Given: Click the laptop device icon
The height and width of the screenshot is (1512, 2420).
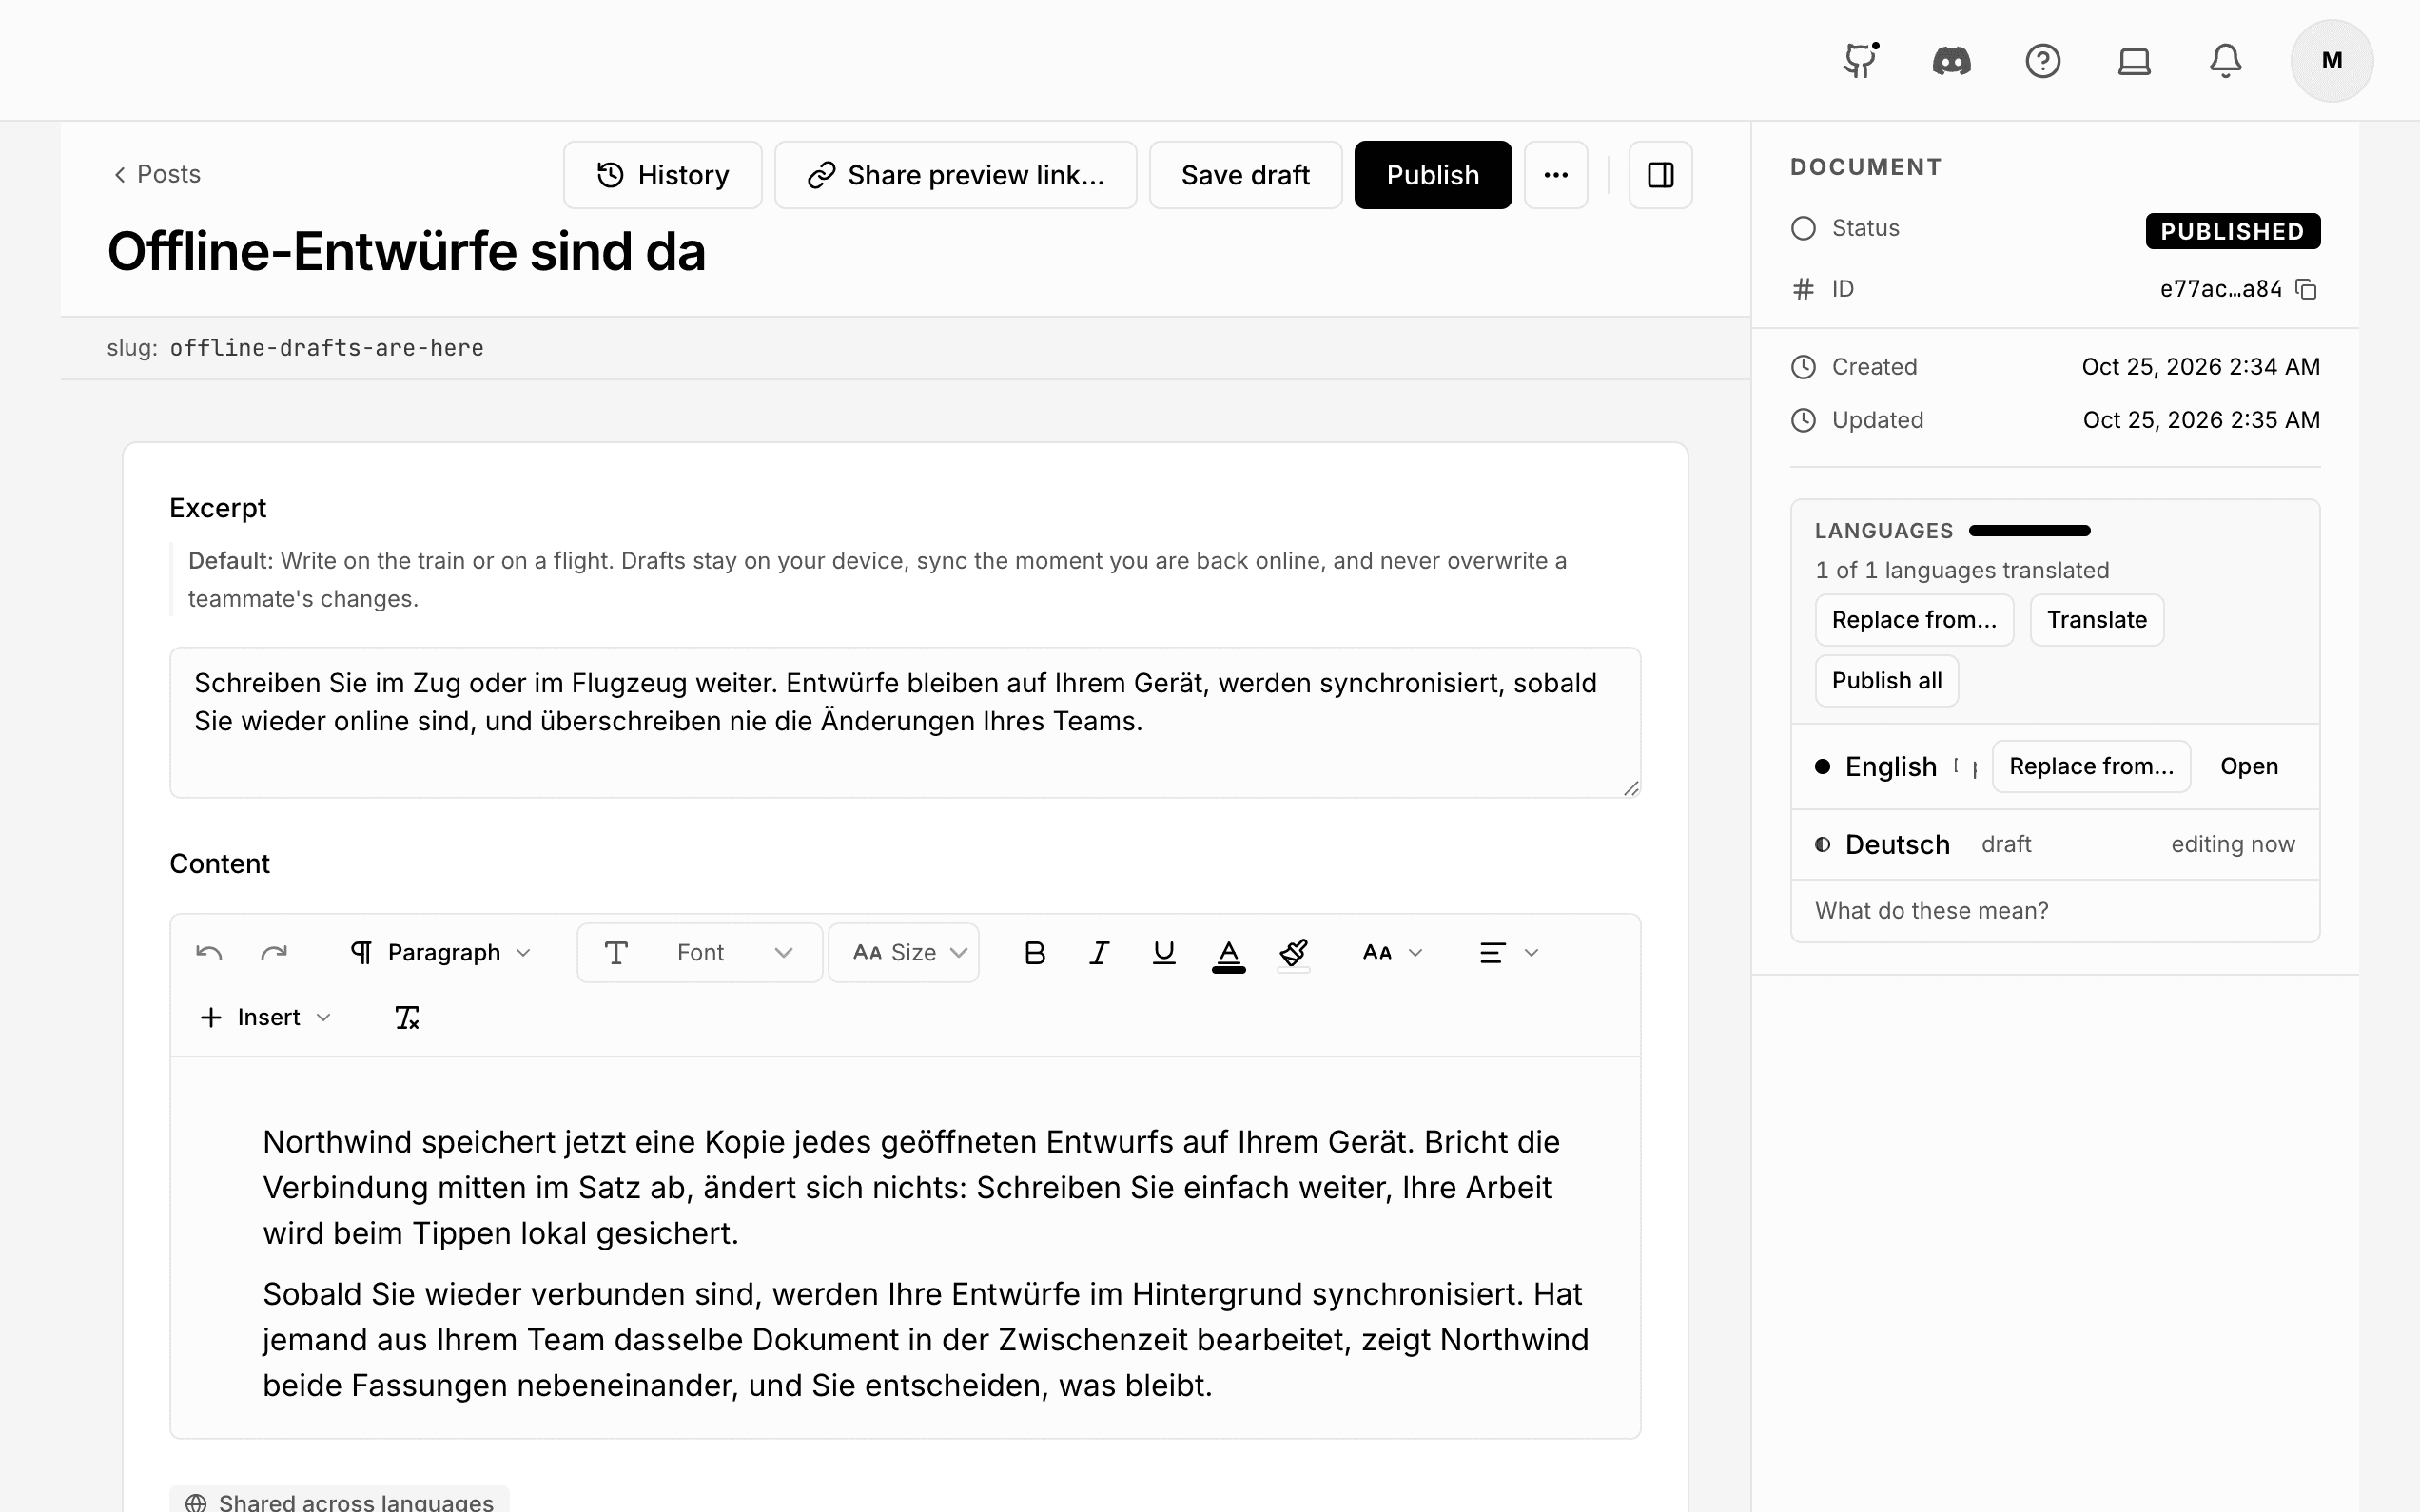Looking at the screenshot, I should tap(2134, 61).
